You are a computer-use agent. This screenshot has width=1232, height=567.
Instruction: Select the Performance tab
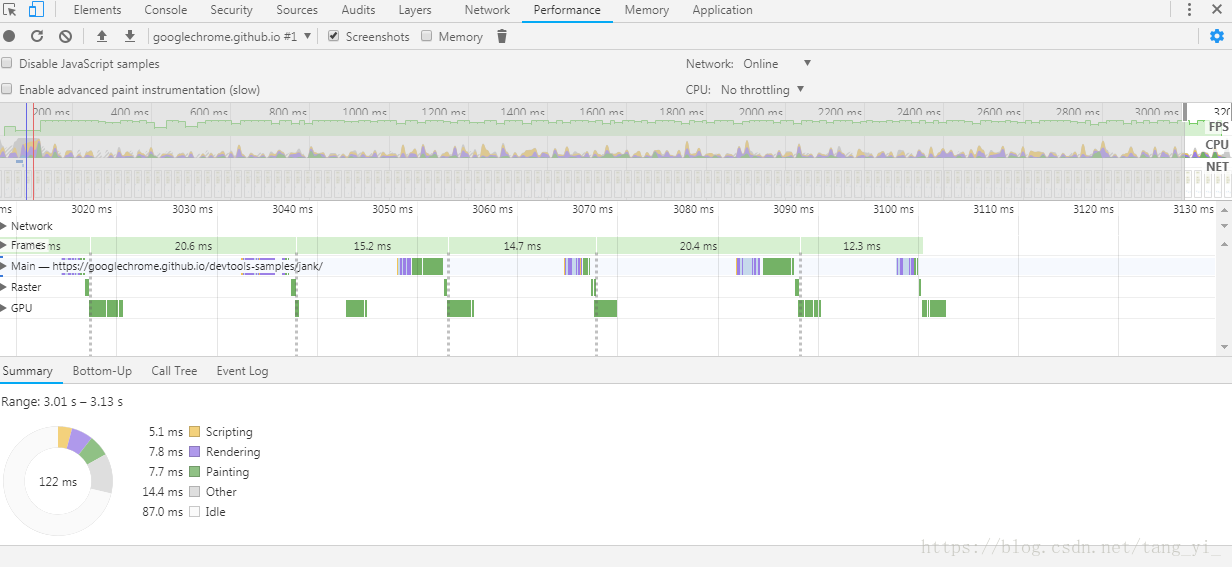pyautogui.click(x=567, y=10)
